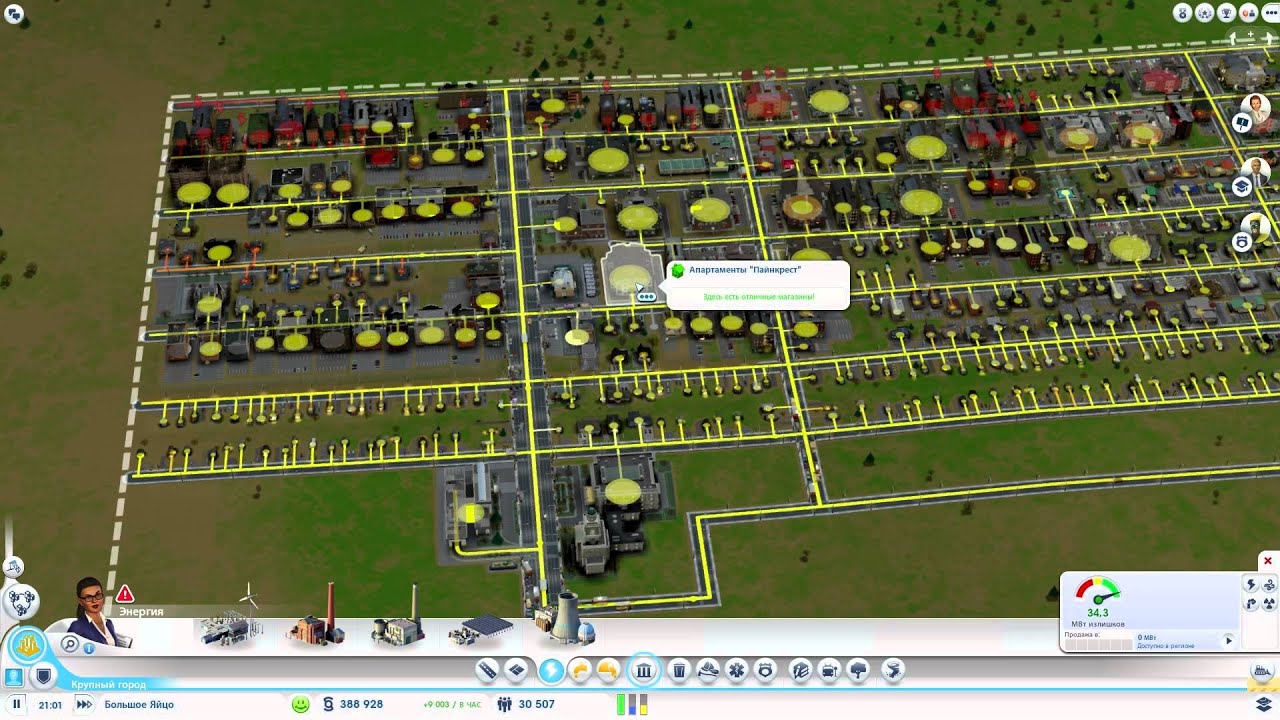
Task: Open the Government buildings menu
Action: (644, 670)
